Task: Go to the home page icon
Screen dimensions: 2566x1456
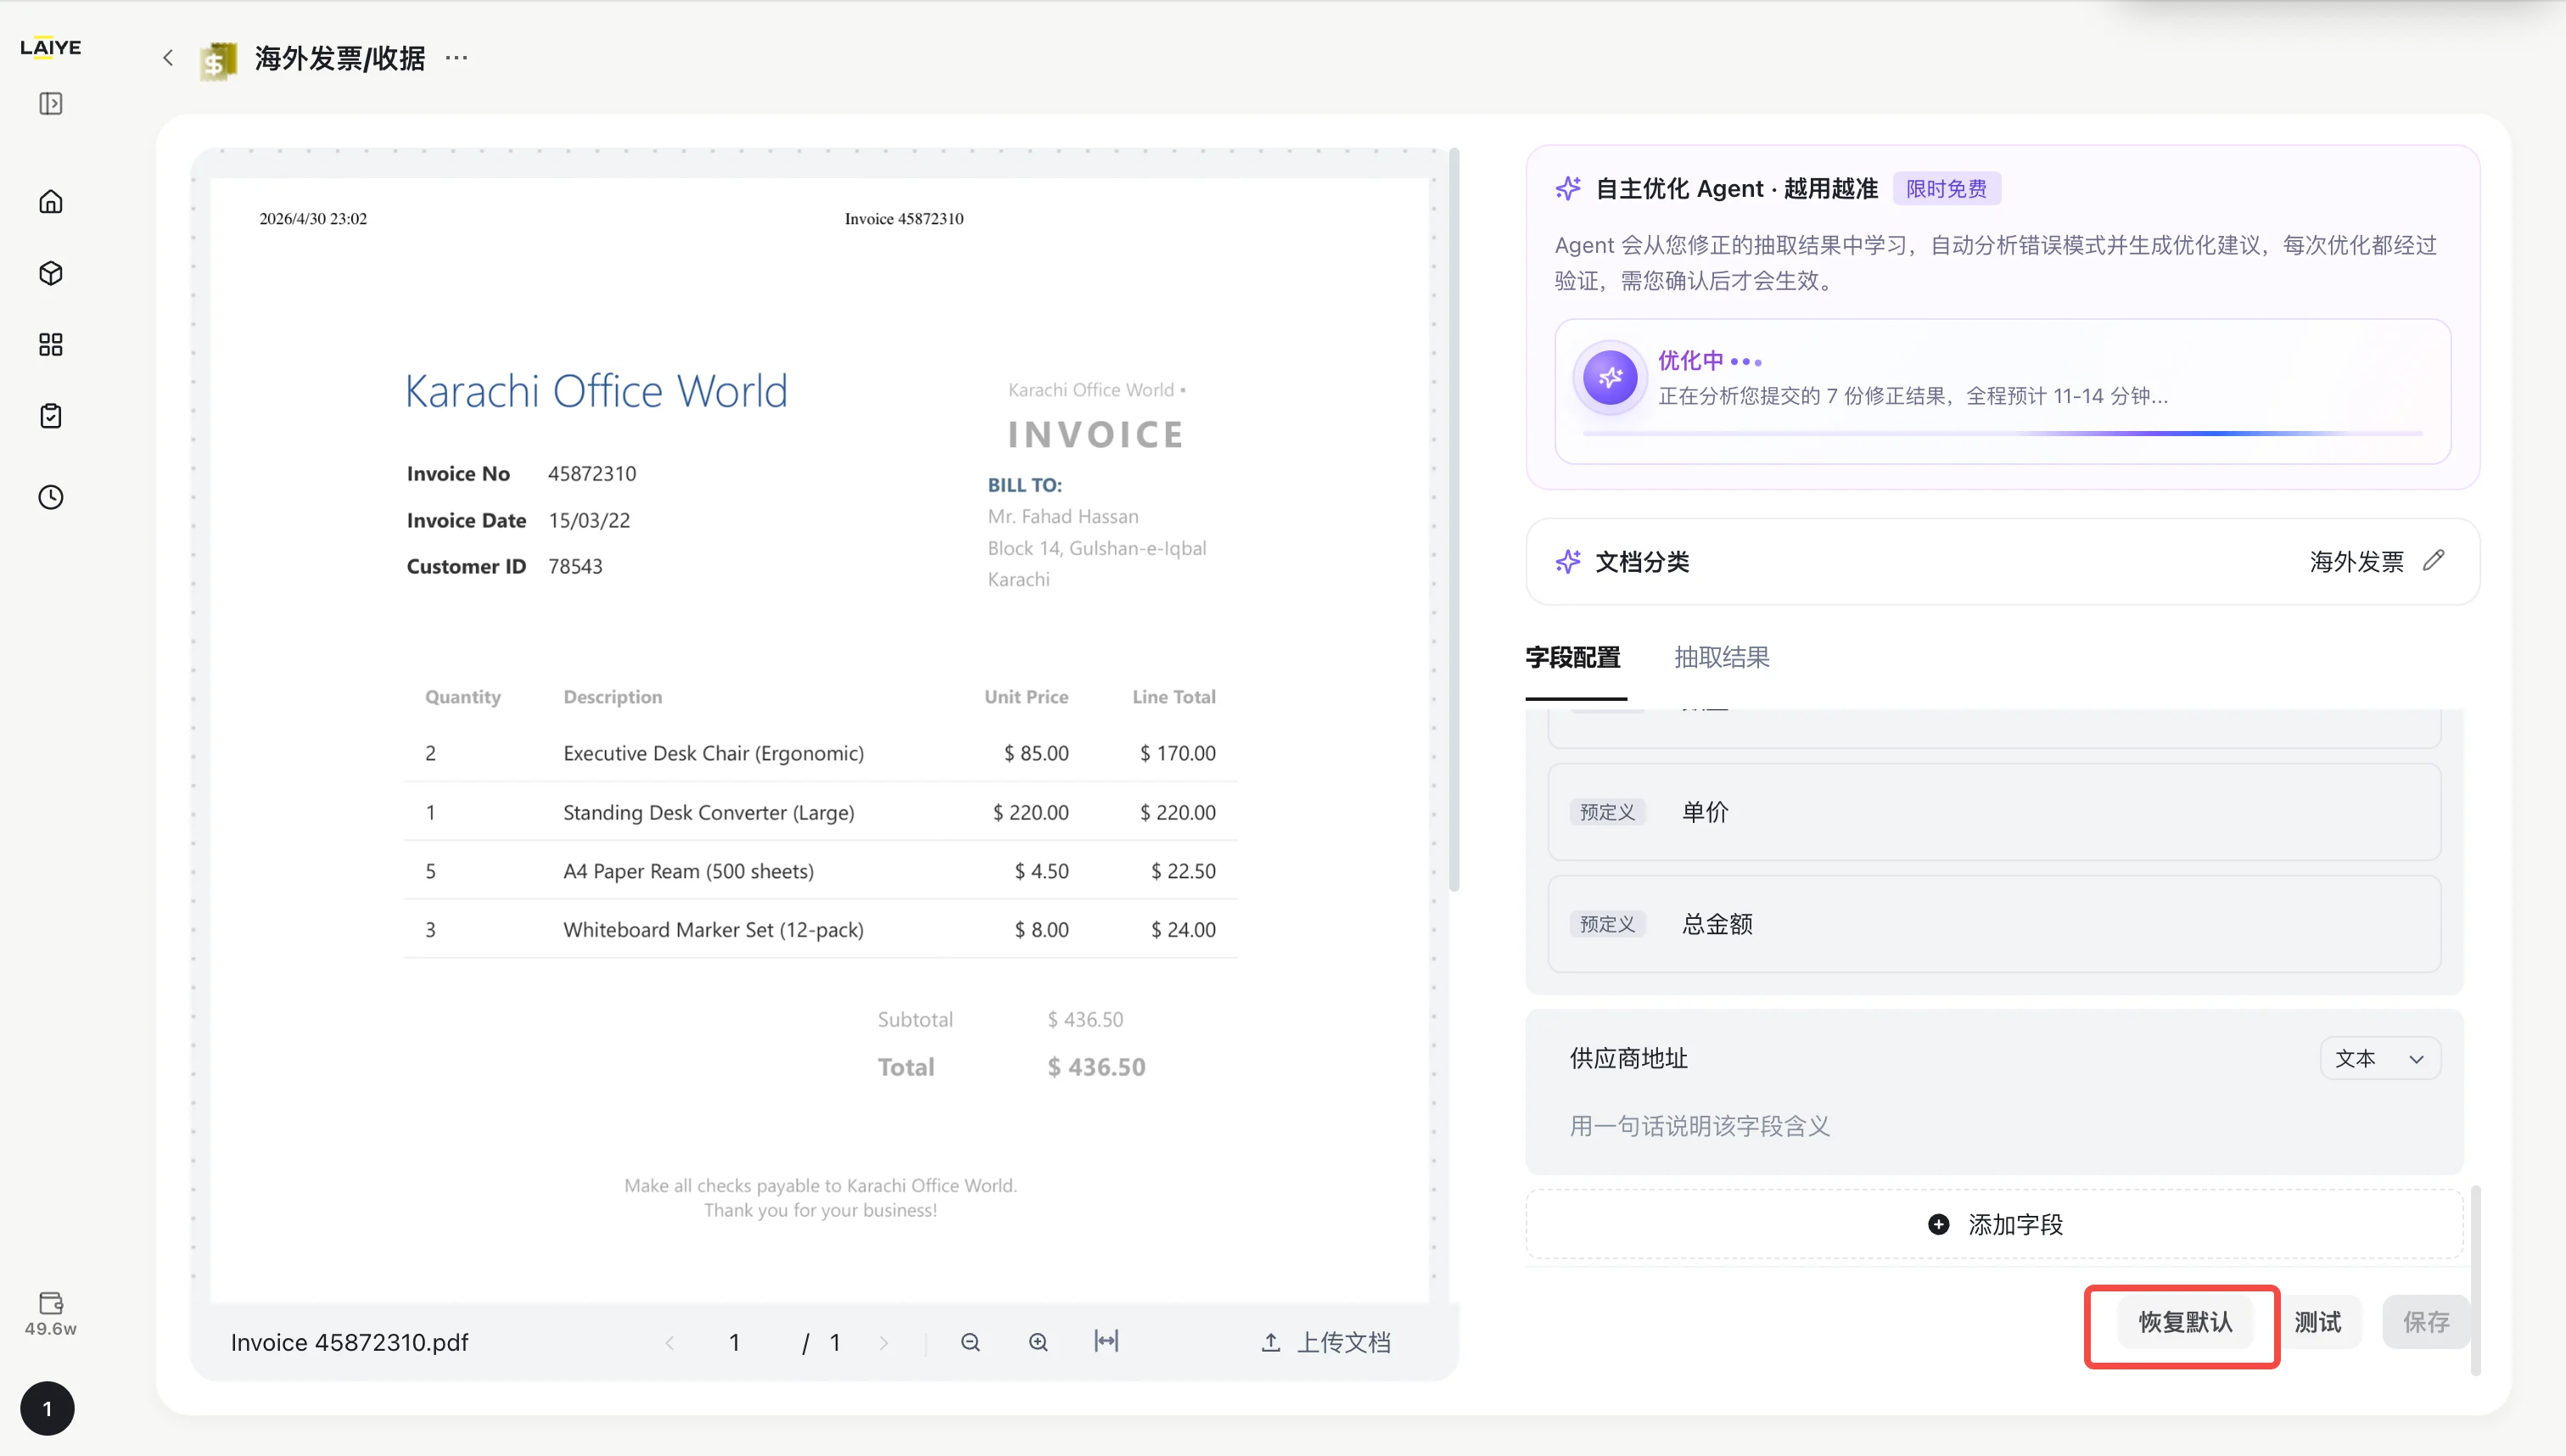Action: pyautogui.click(x=51, y=202)
